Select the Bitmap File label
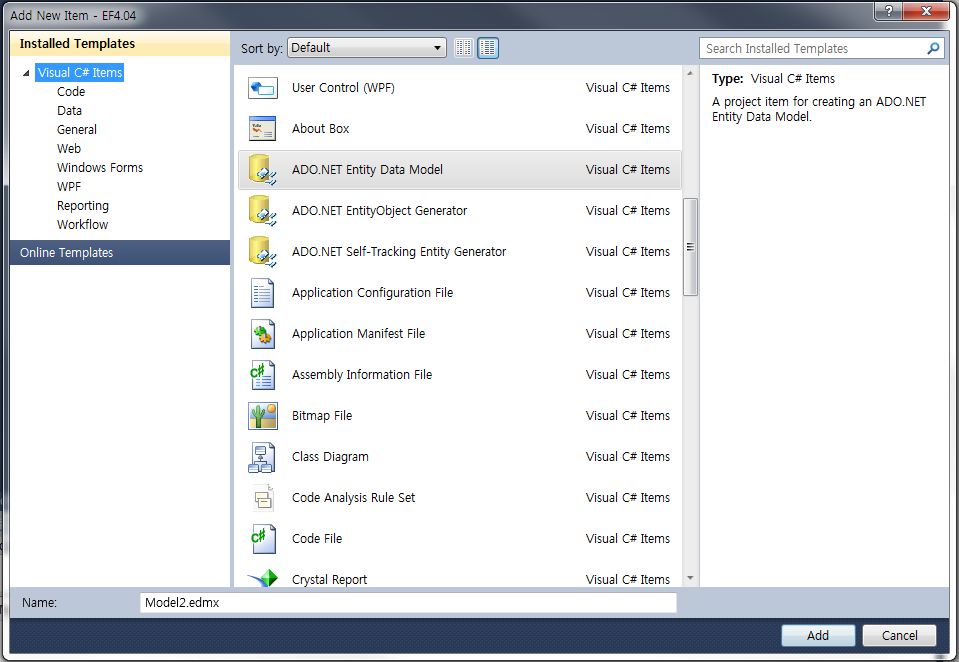959x662 pixels. tap(322, 416)
